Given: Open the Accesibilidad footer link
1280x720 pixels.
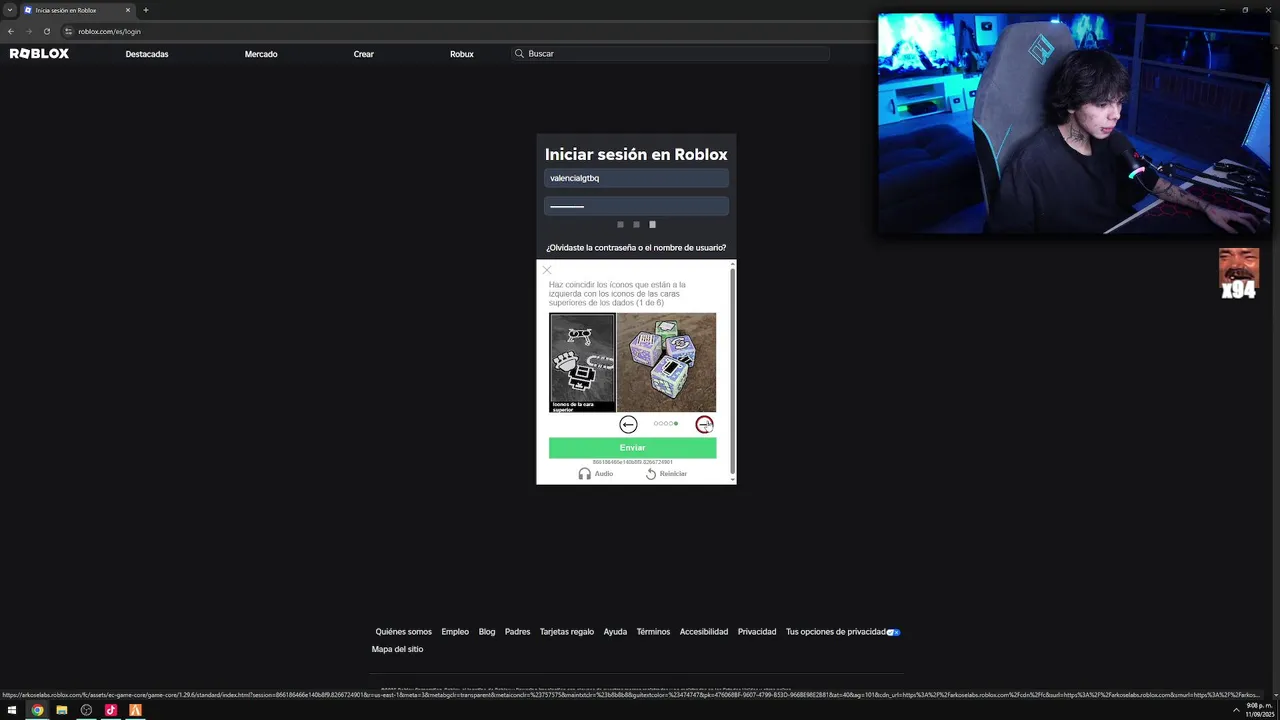Looking at the screenshot, I should (x=704, y=632).
